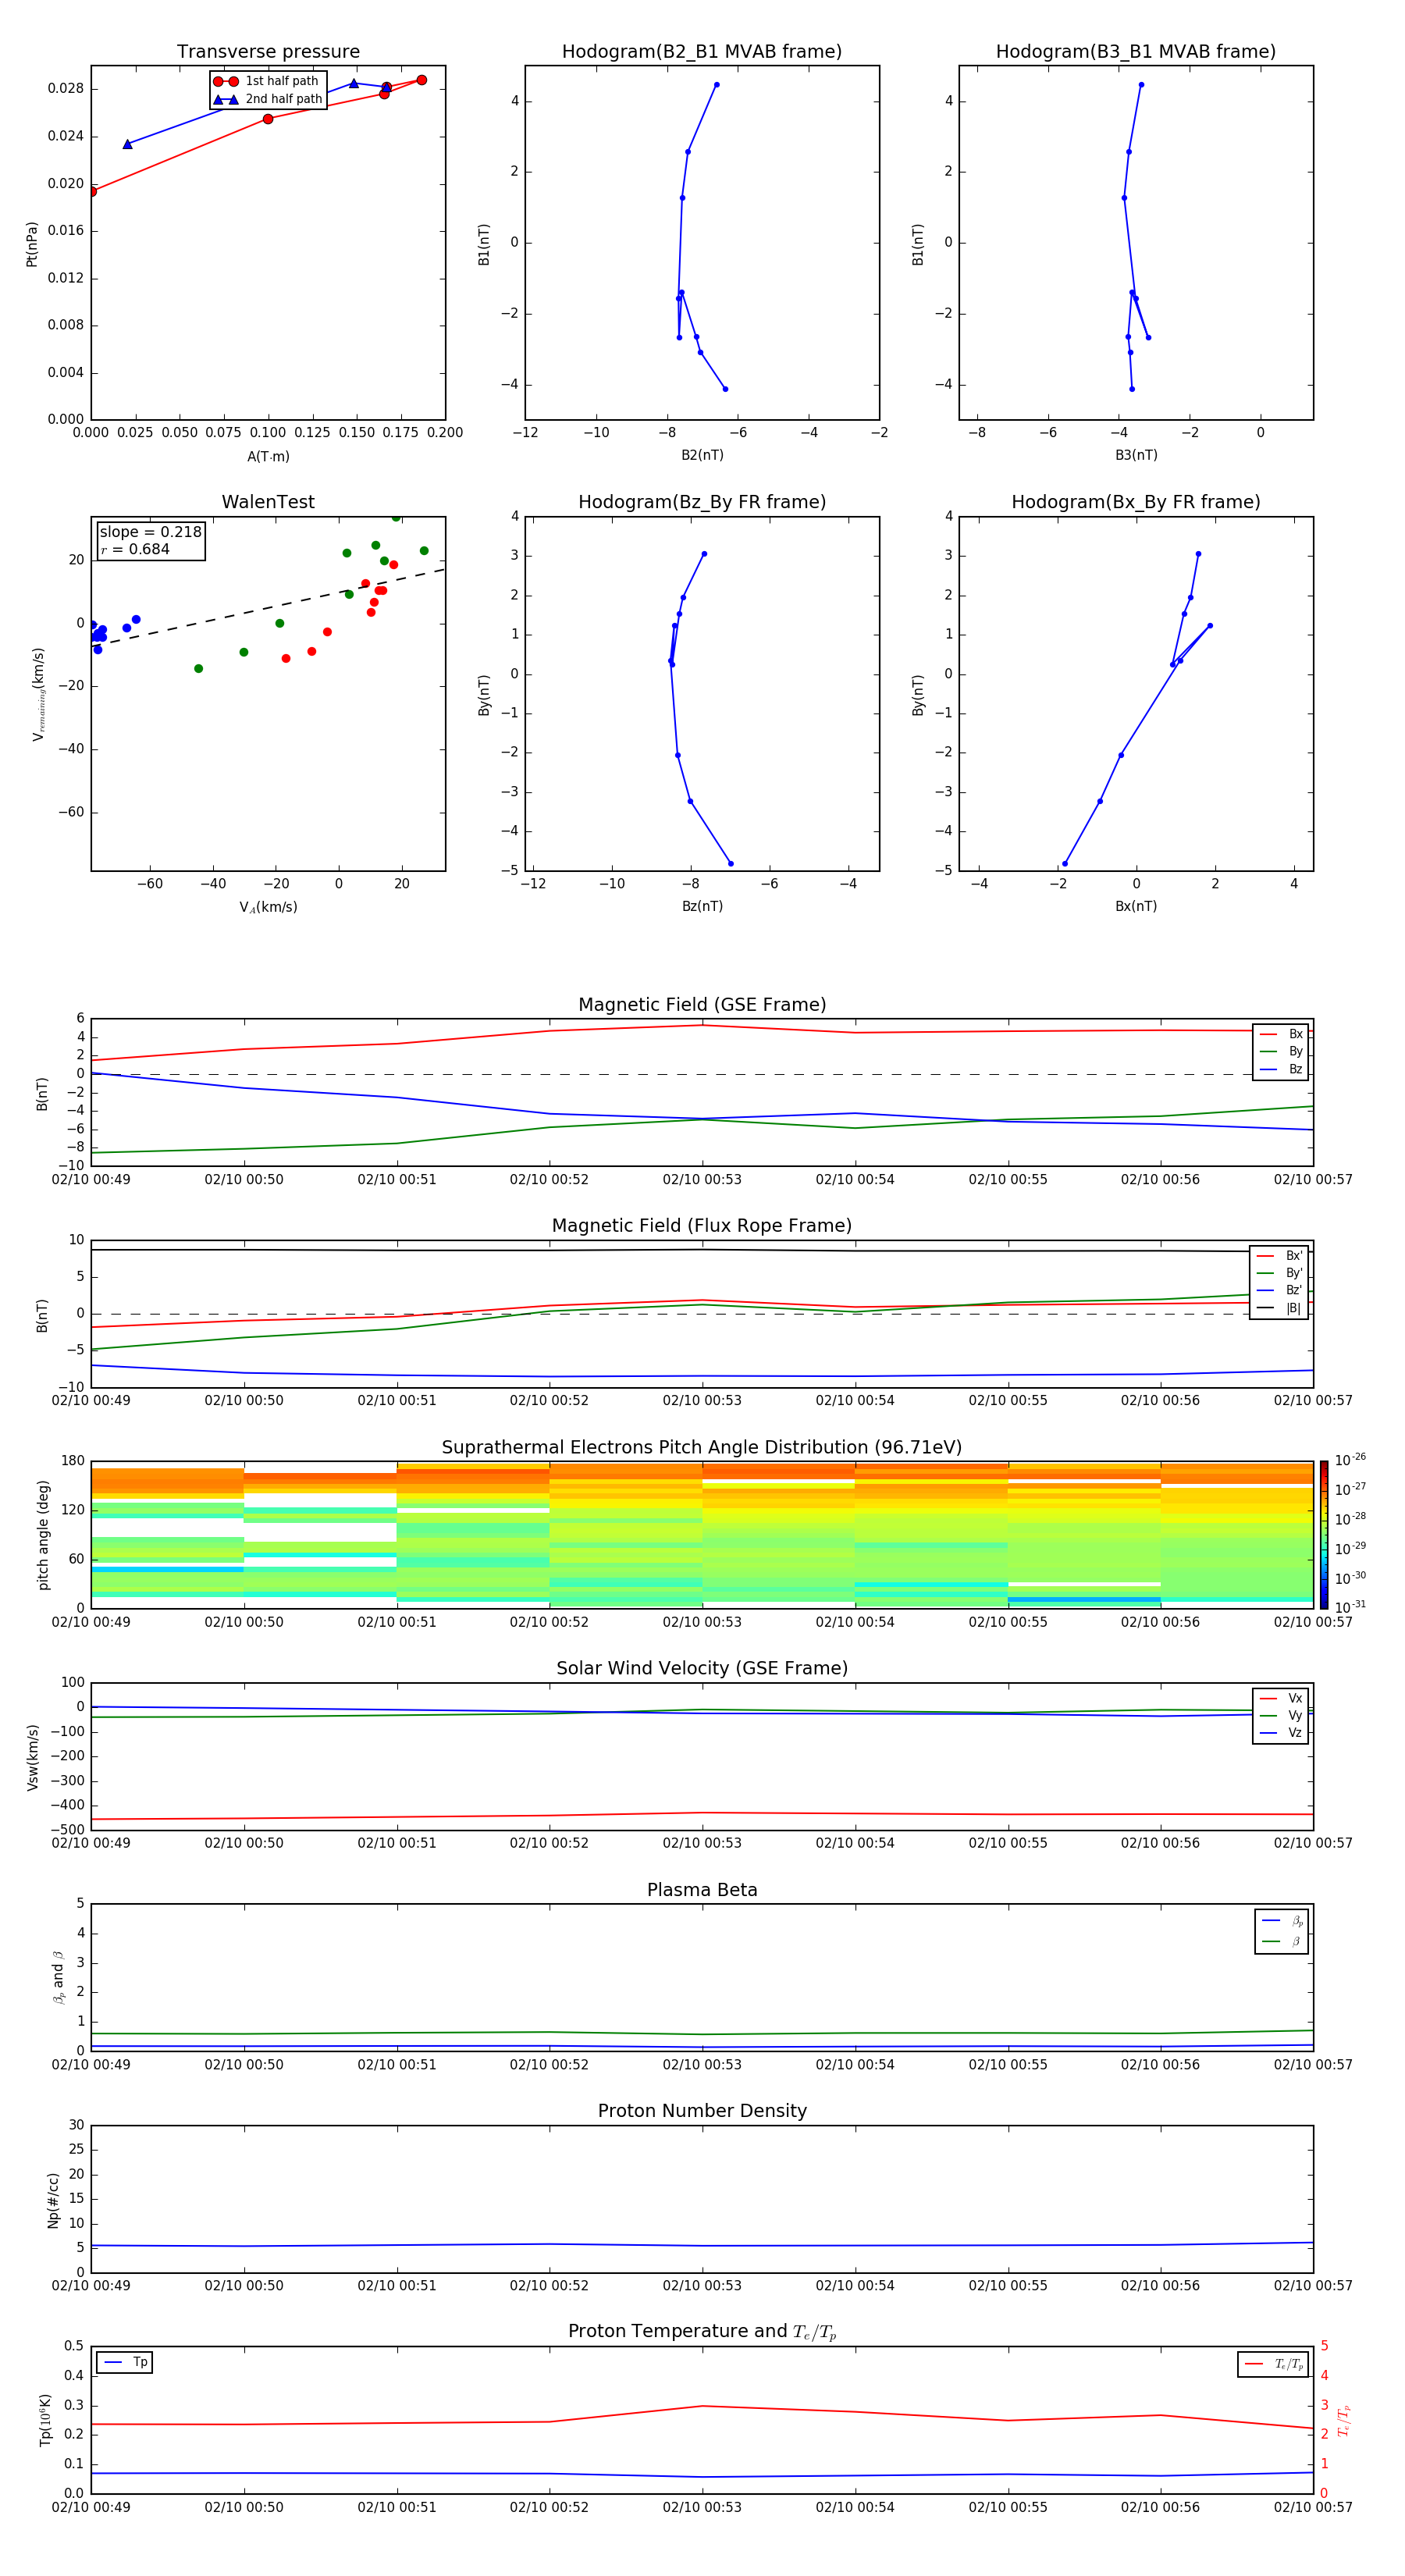1405x2576 pixels.
Task: Select the 'Vz' legend entry
Action: (1281, 1733)
